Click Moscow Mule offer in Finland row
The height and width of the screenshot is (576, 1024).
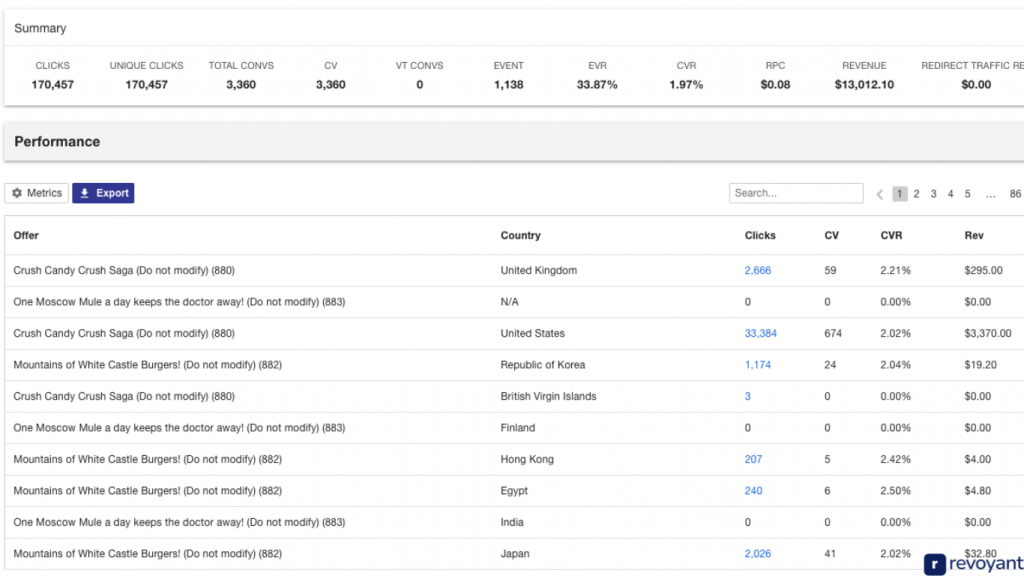point(179,428)
